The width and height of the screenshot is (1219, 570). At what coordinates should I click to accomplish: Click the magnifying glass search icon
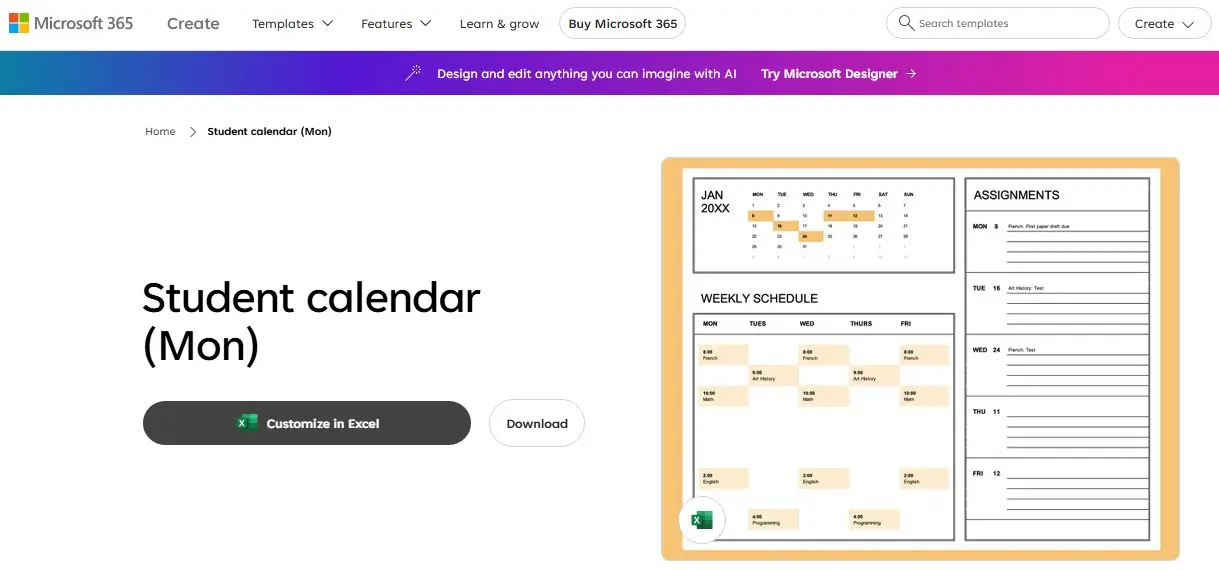click(906, 23)
